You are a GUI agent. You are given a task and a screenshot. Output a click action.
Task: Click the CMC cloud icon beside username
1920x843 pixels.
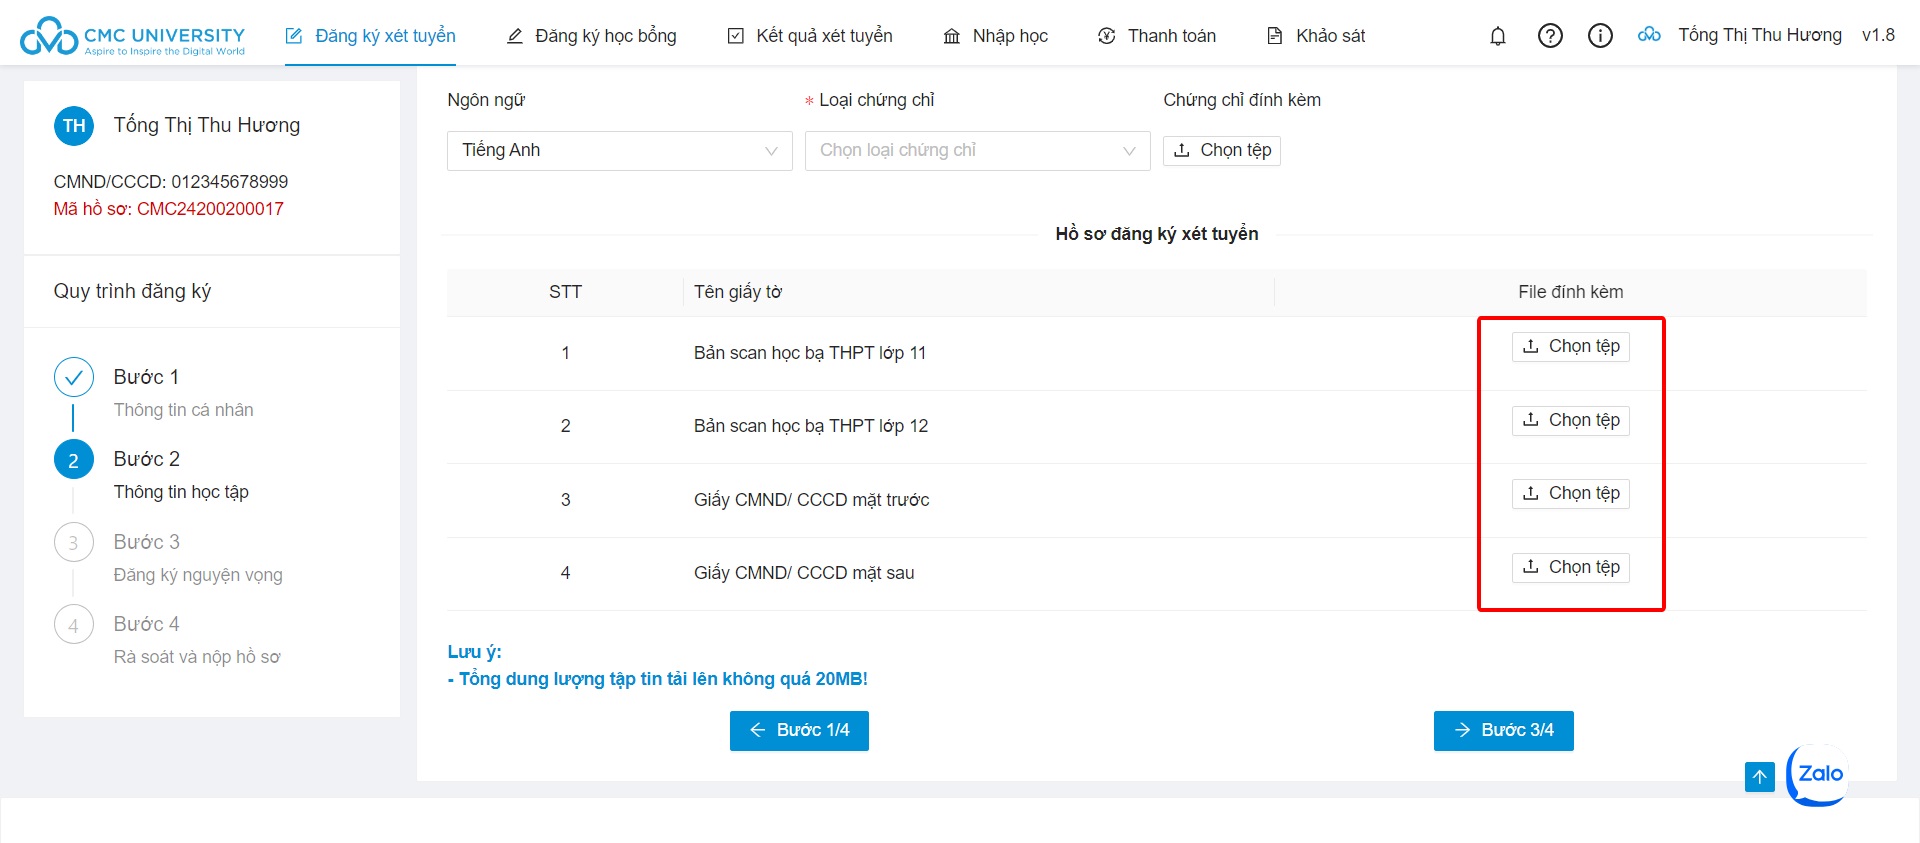[1649, 35]
